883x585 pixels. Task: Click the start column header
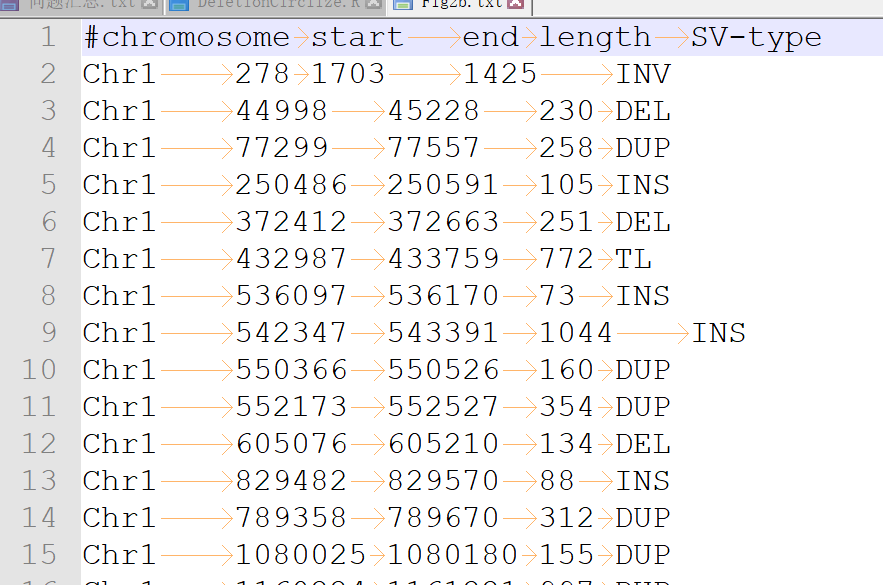(x=357, y=38)
